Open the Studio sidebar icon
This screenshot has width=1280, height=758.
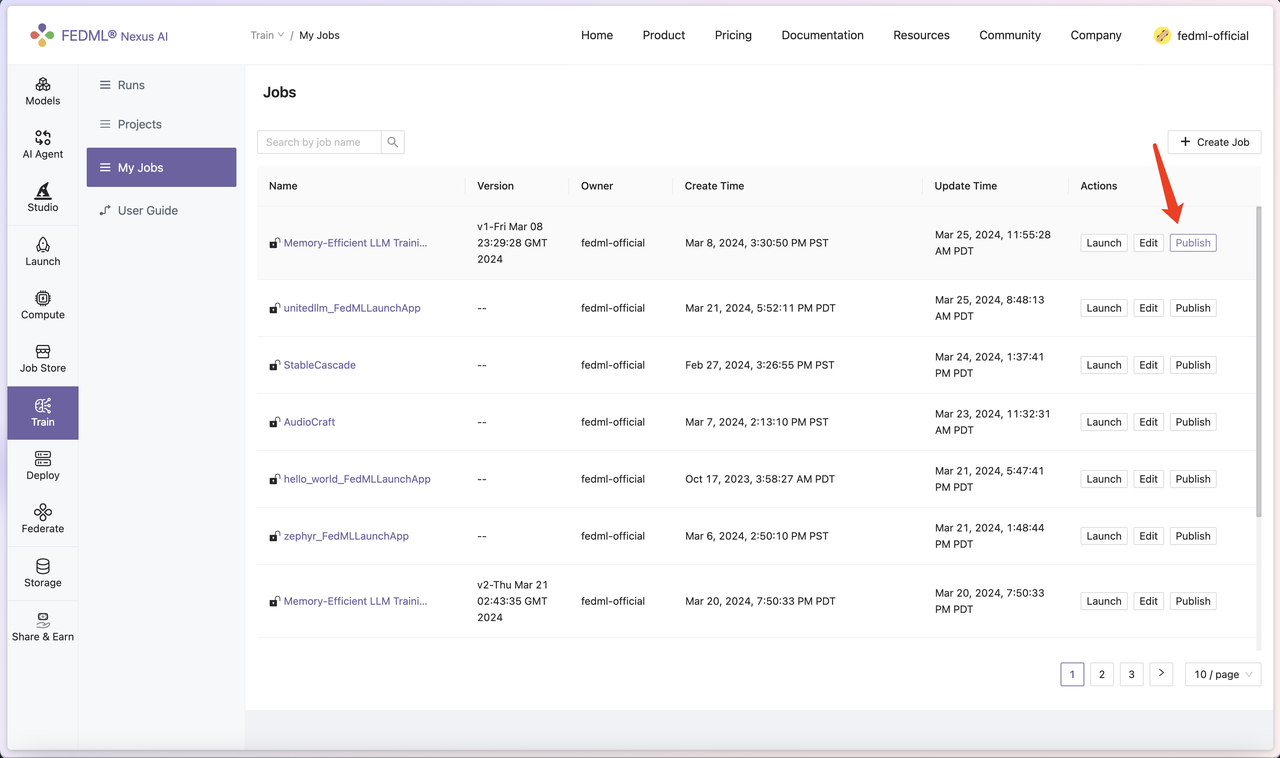(43, 191)
